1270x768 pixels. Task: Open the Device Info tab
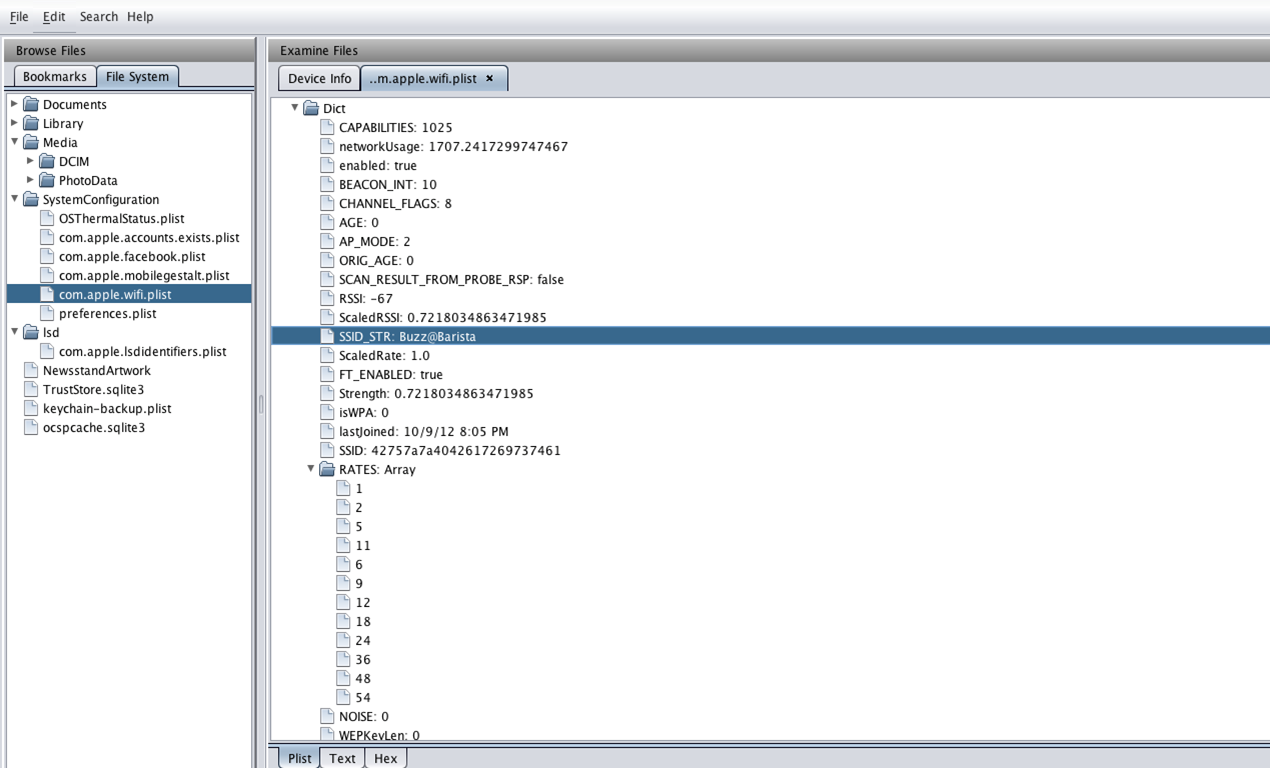(x=319, y=78)
